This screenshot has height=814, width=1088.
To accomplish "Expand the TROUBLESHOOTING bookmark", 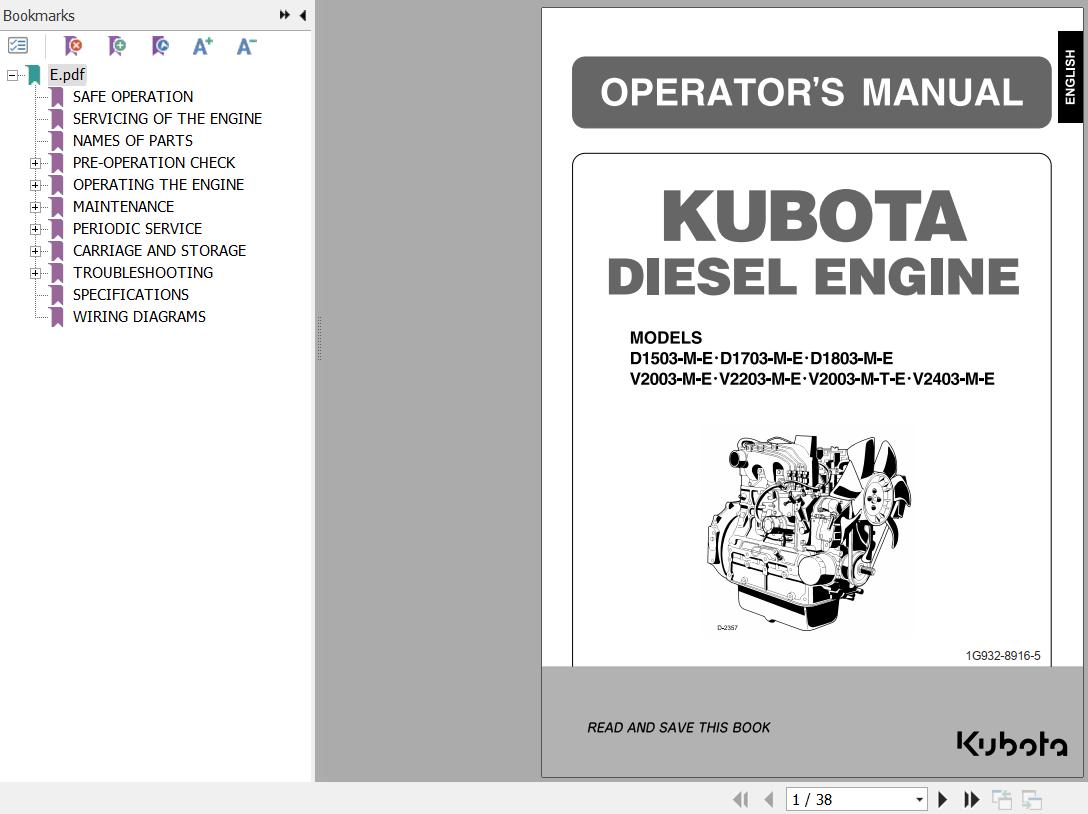I will pos(35,273).
